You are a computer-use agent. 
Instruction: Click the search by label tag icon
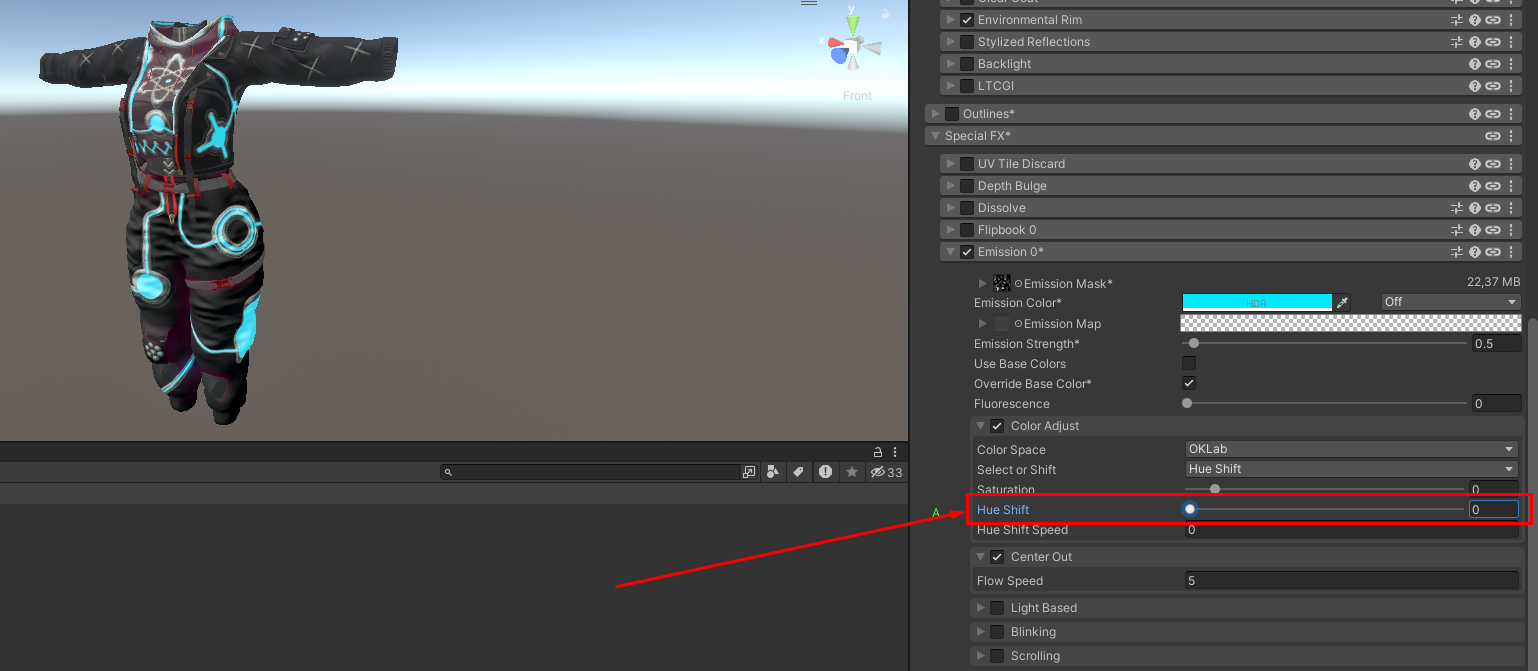click(799, 472)
